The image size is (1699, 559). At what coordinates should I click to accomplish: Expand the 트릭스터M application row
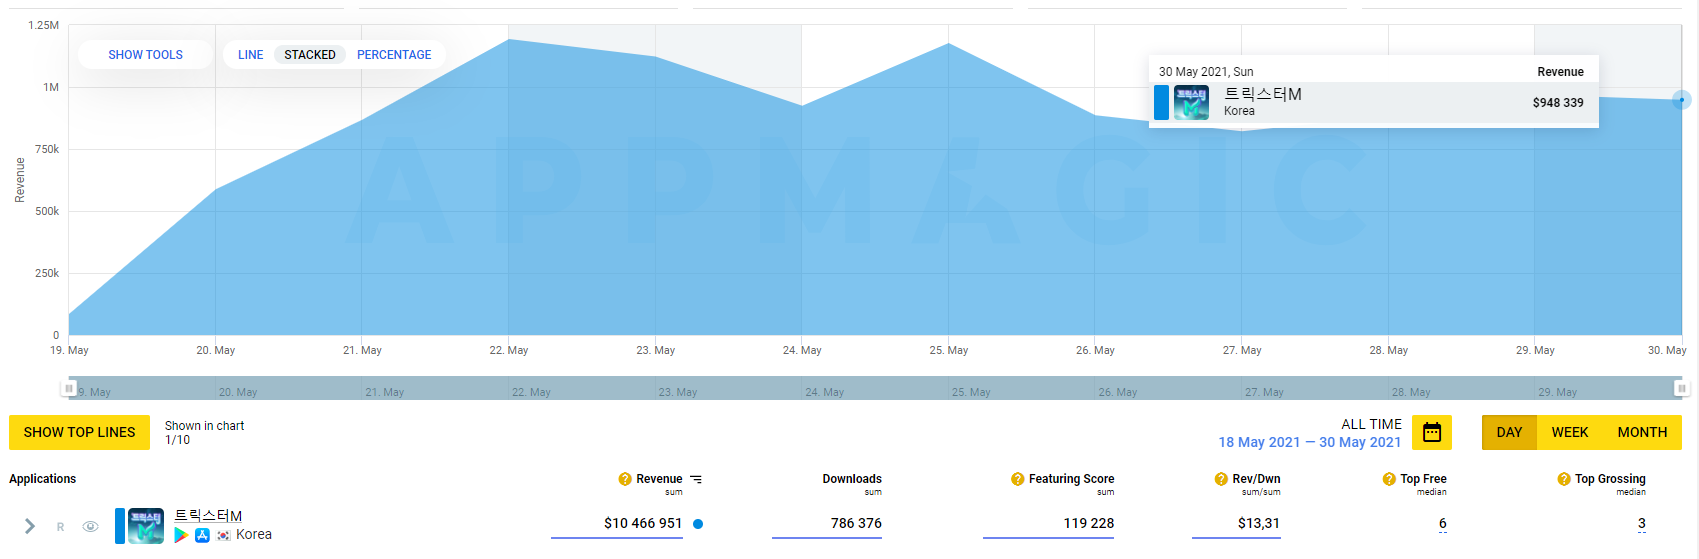click(x=30, y=526)
